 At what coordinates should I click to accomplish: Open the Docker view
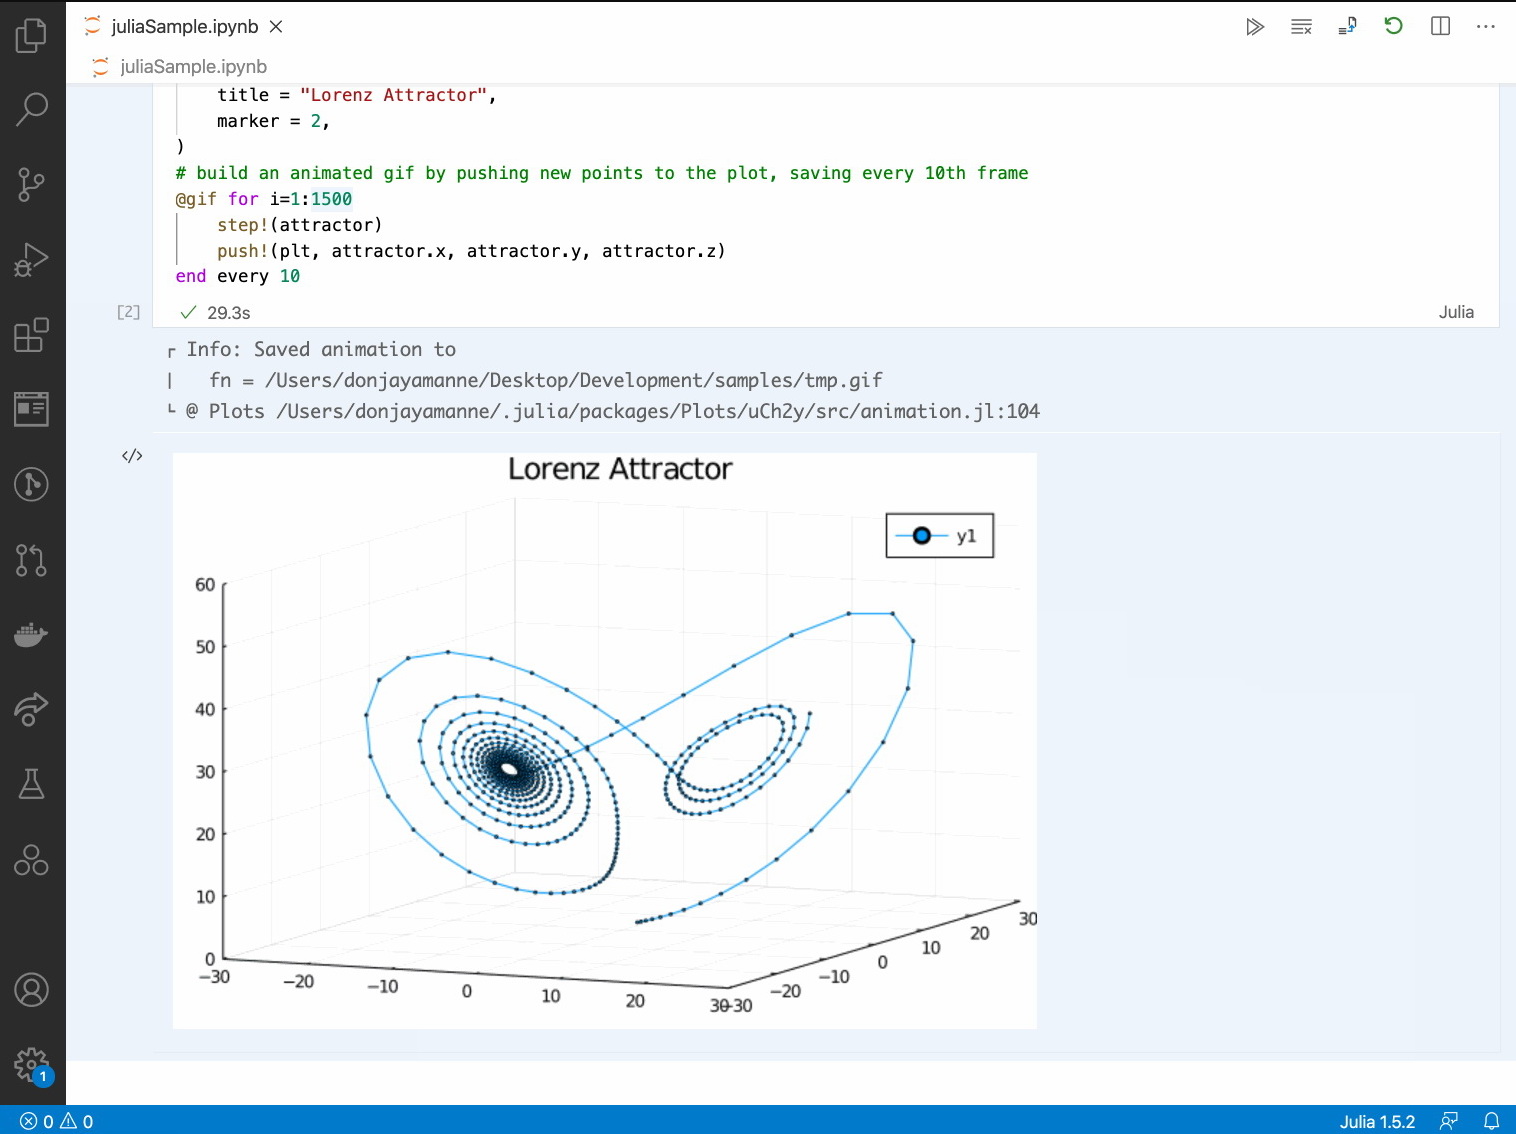(32, 635)
